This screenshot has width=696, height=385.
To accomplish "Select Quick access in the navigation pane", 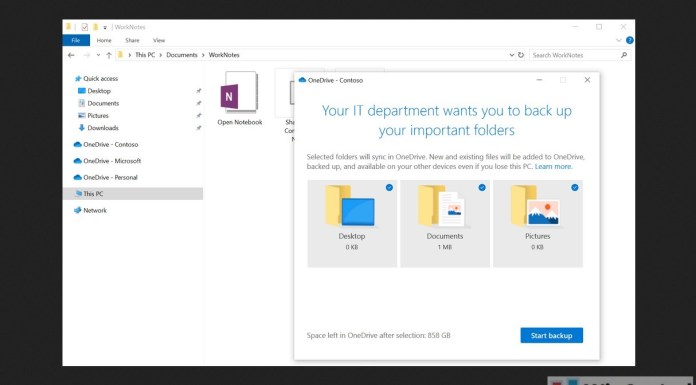I will pyautogui.click(x=101, y=79).
